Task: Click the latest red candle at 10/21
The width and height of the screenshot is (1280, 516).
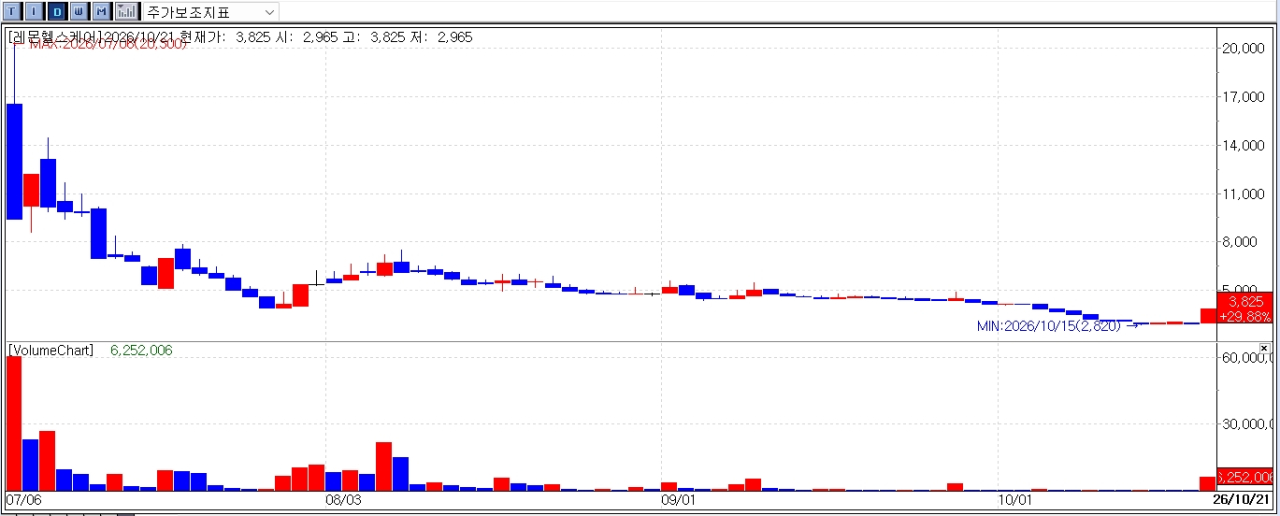Action: point(1208,316)
